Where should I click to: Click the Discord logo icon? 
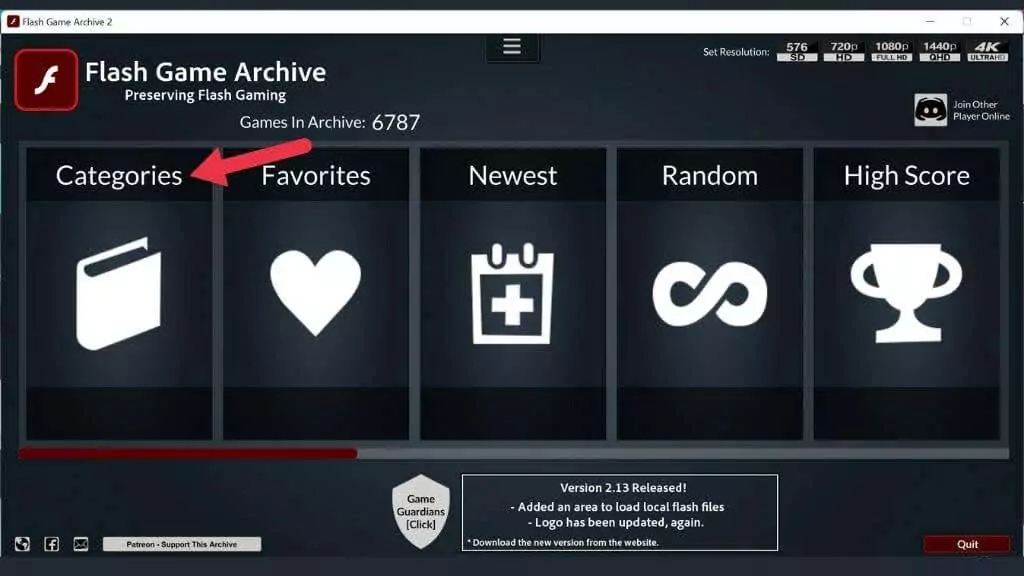[x=930, y=110]
